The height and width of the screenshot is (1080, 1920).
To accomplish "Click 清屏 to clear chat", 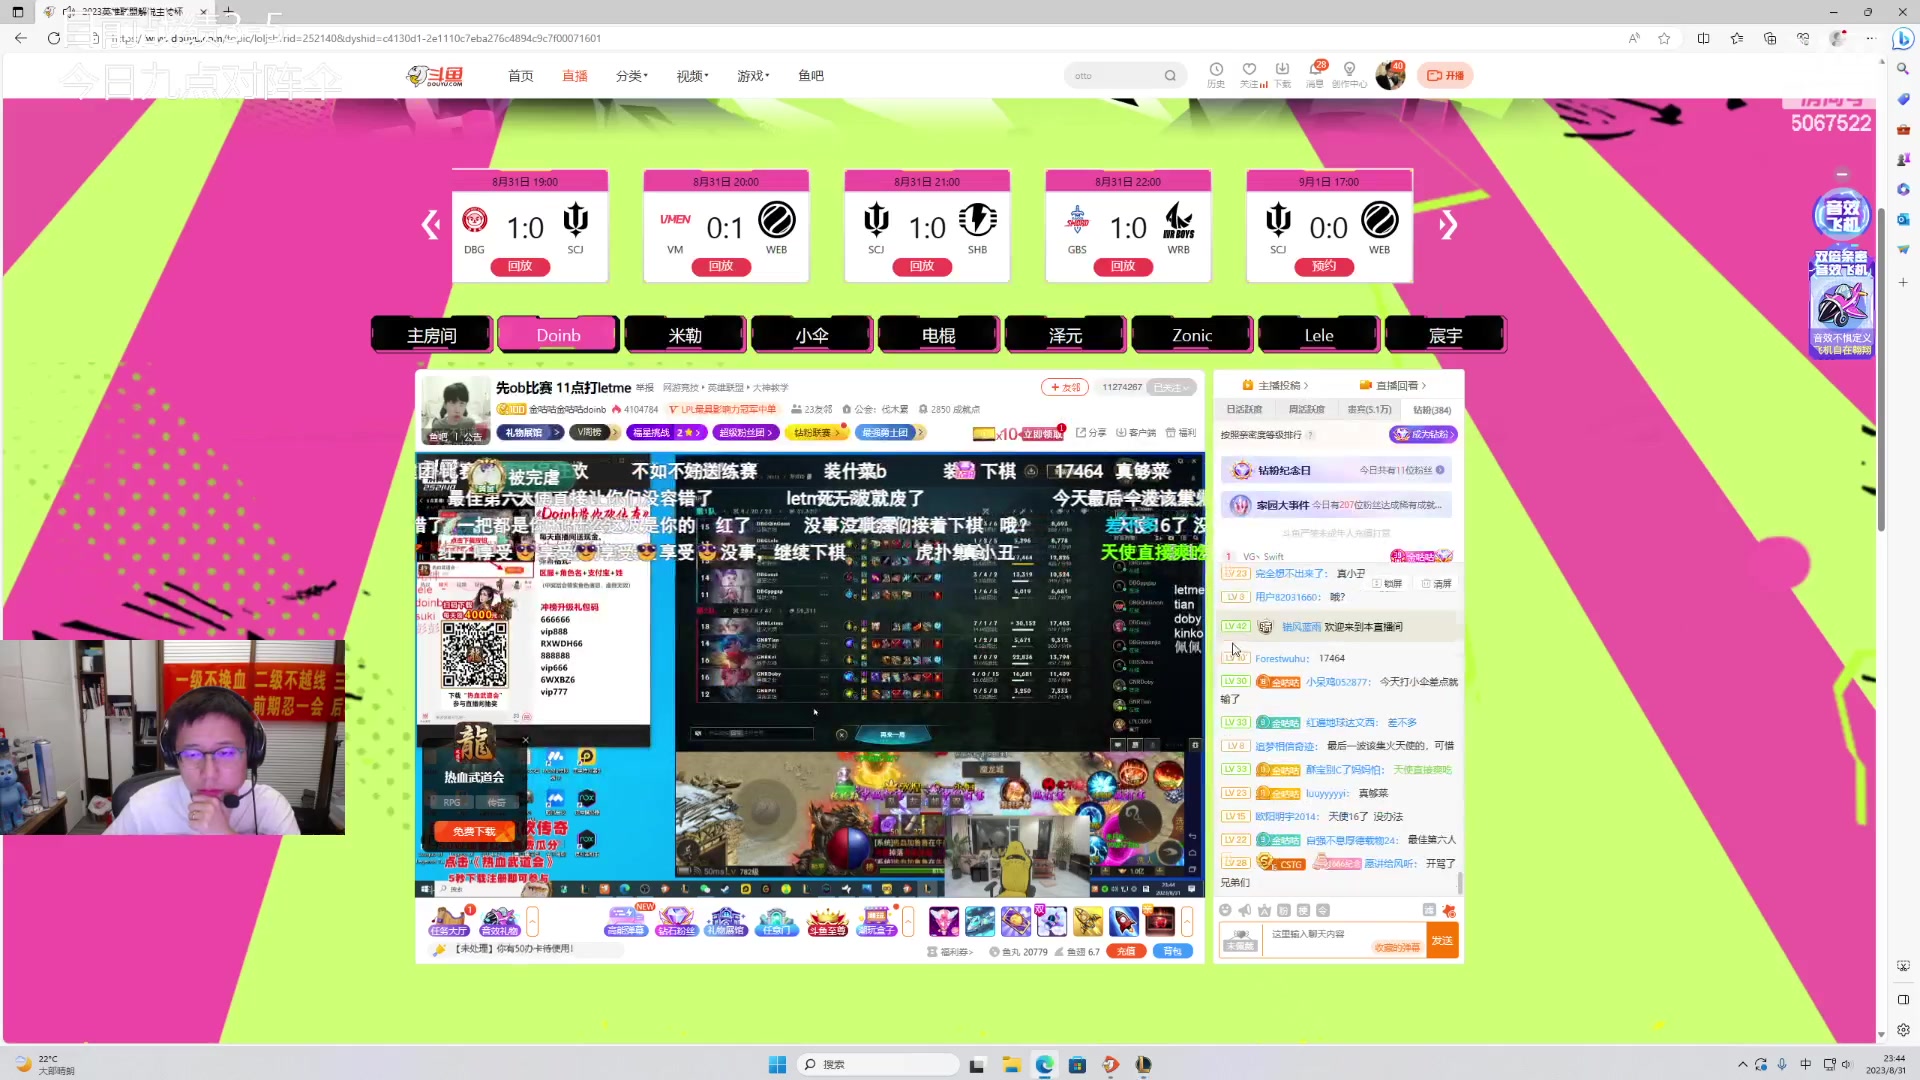I will click(x=1437, y=583).
